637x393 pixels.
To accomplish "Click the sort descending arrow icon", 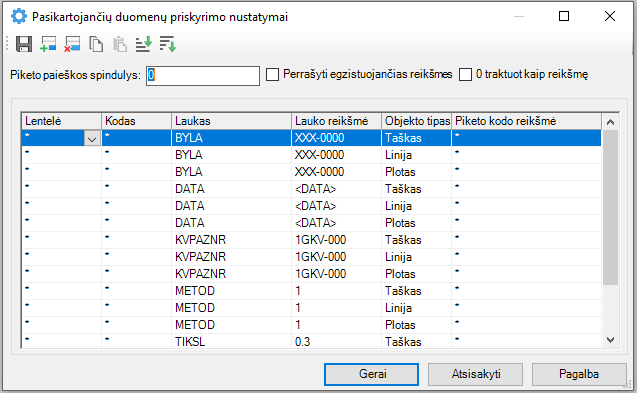I will 167,44.
